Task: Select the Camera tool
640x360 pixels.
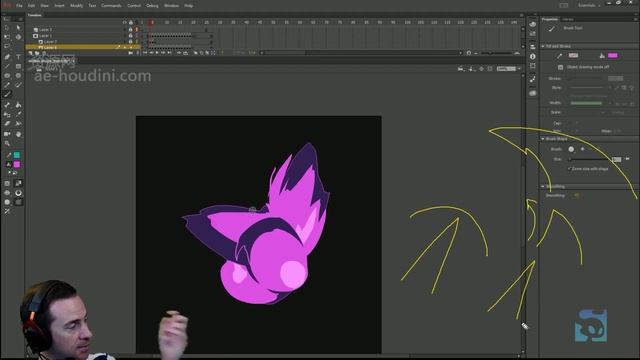Action: tap(7, 134)
